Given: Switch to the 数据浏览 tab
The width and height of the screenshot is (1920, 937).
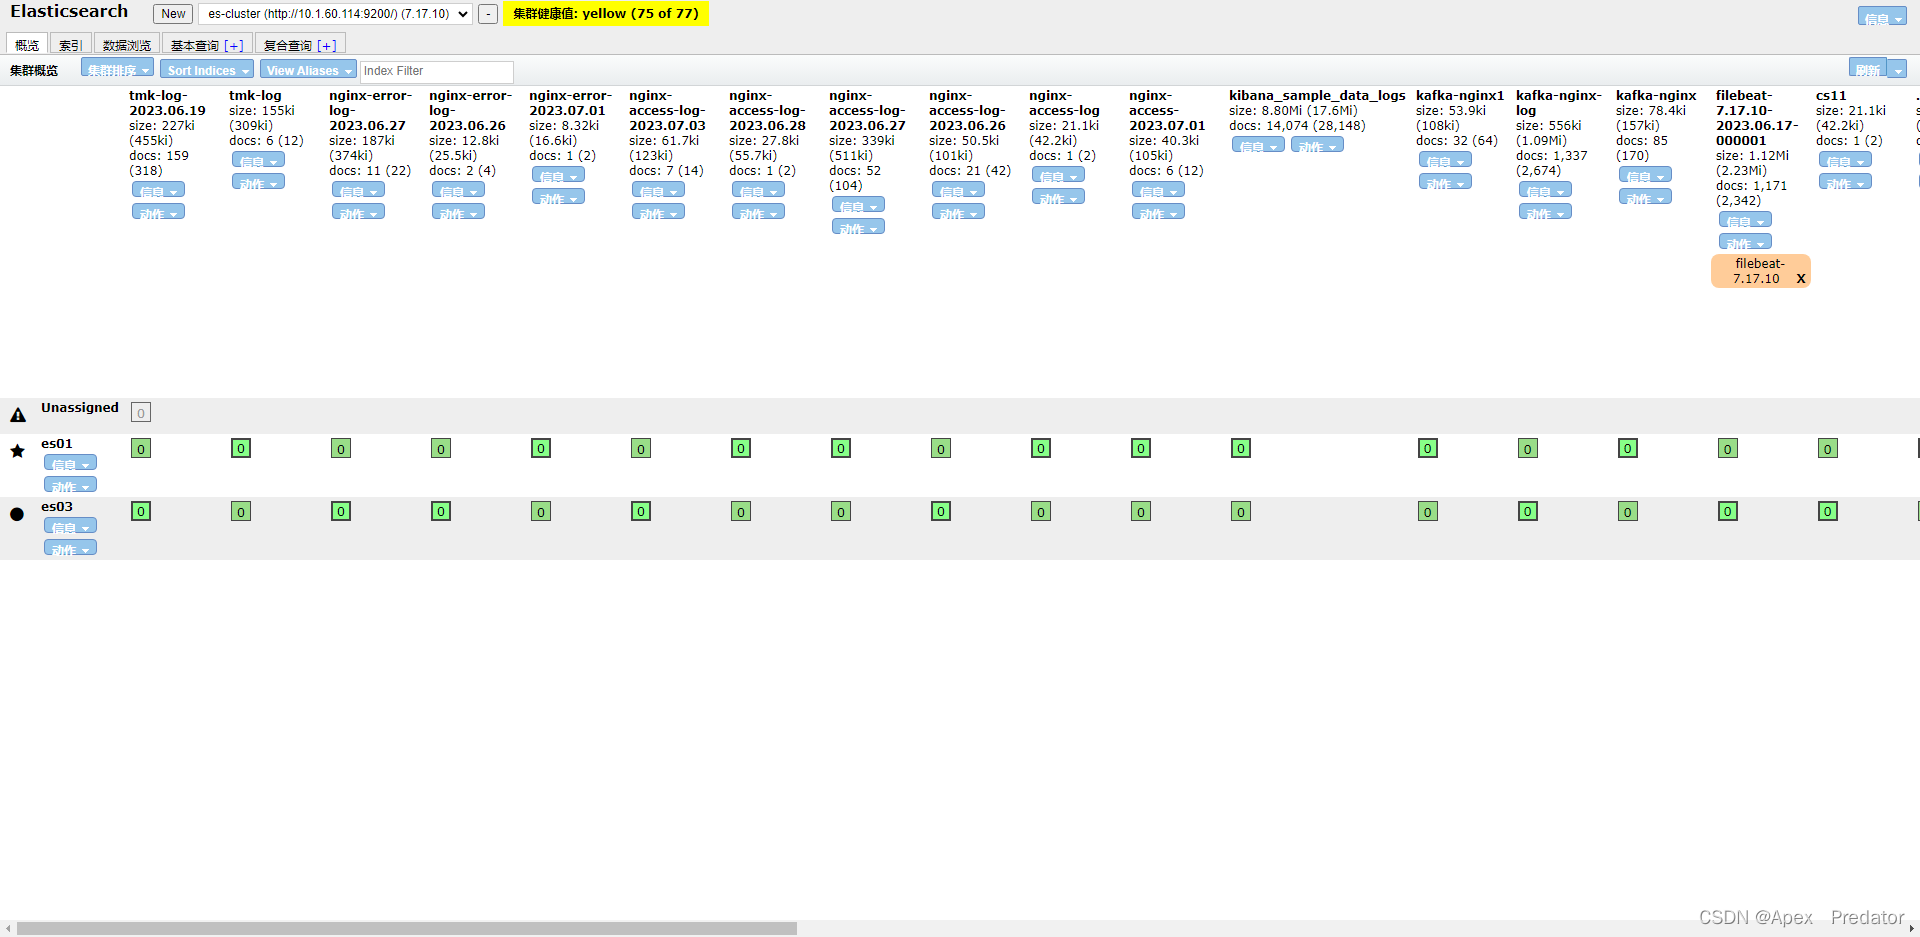Looking at the screenshot, I should click(x=127, y=45).
